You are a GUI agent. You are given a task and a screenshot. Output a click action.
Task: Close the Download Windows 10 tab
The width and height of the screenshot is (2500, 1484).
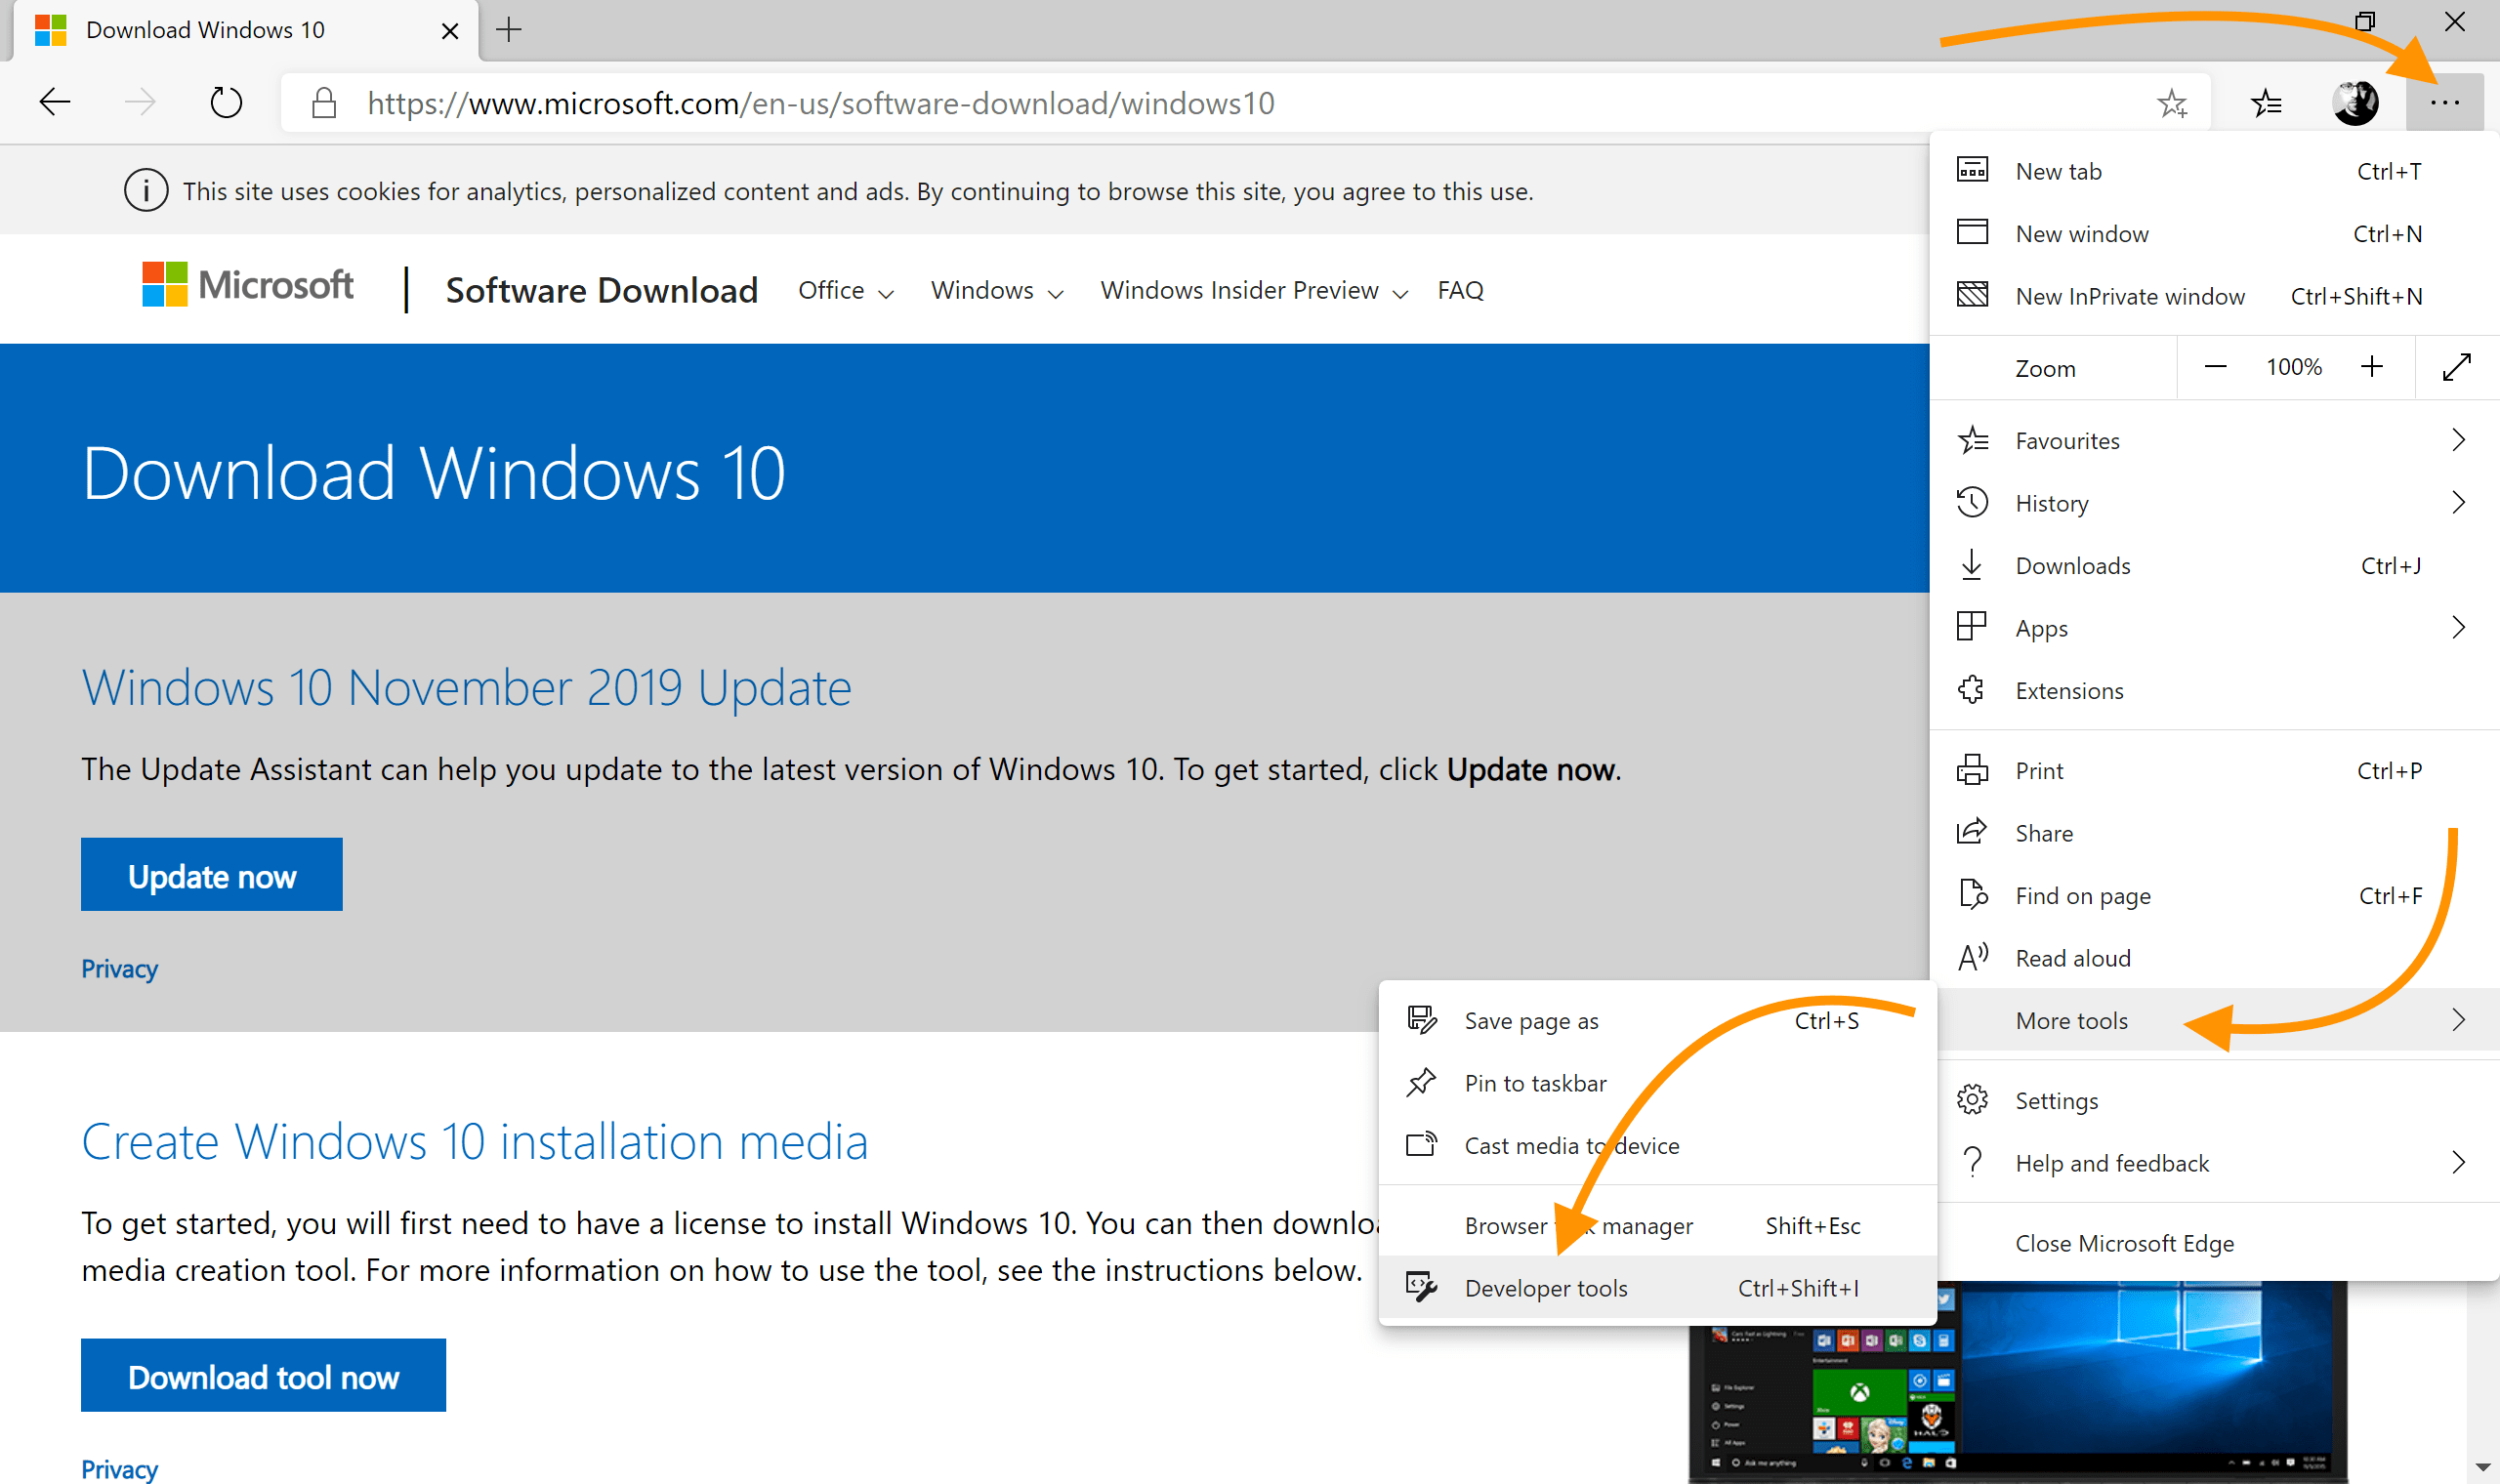click(x=450, y=31)
